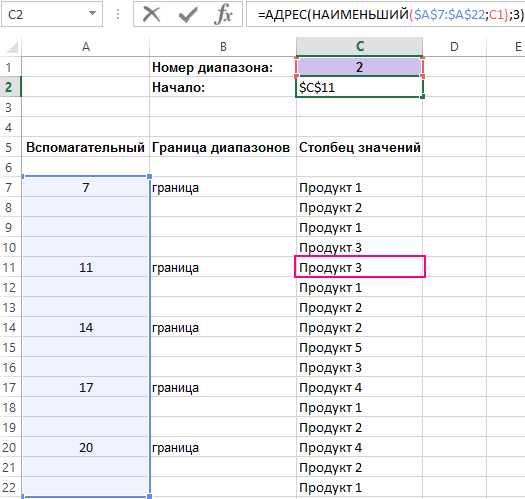The image size is (525, 499).
Task: Click 'граница' in row 11
Action: coord(223,267)
